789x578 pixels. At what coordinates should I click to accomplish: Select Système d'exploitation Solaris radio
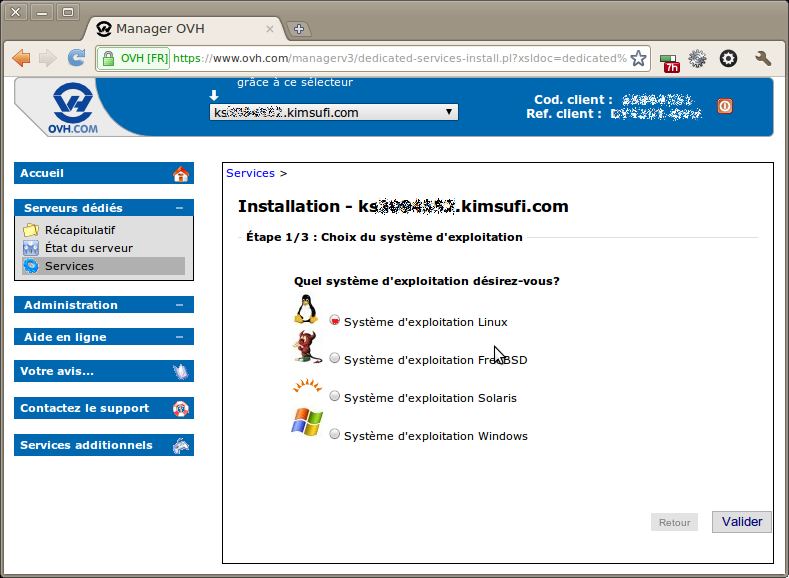335,396
